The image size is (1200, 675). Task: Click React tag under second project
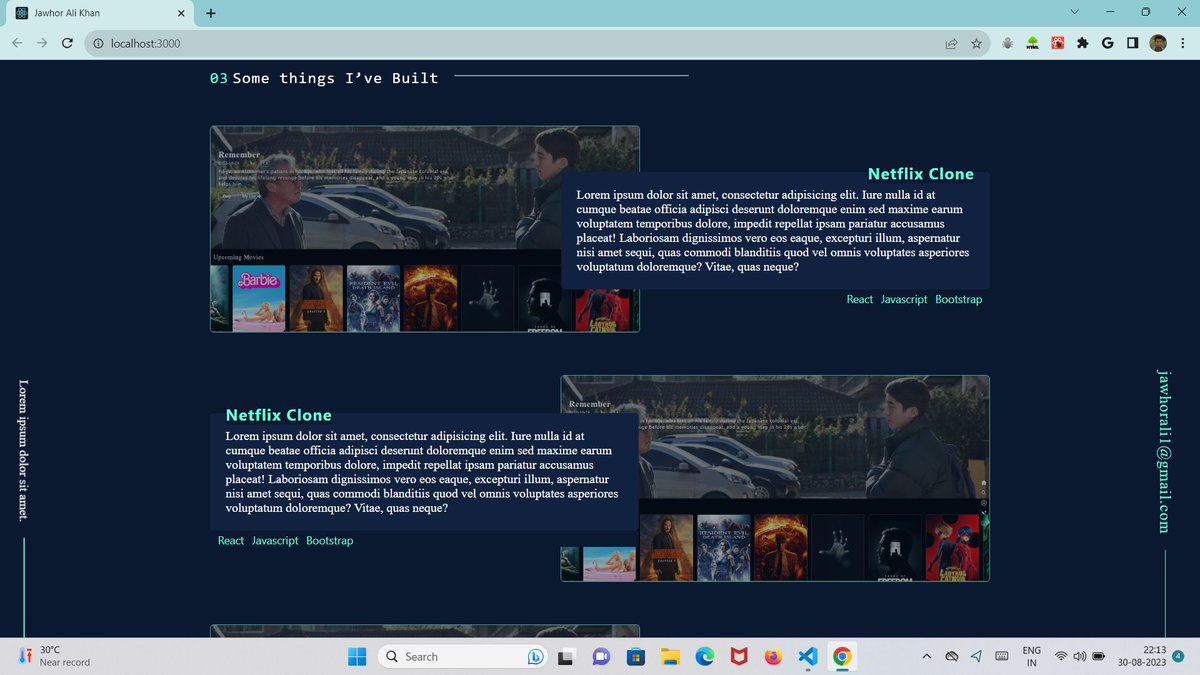[231, 541]
